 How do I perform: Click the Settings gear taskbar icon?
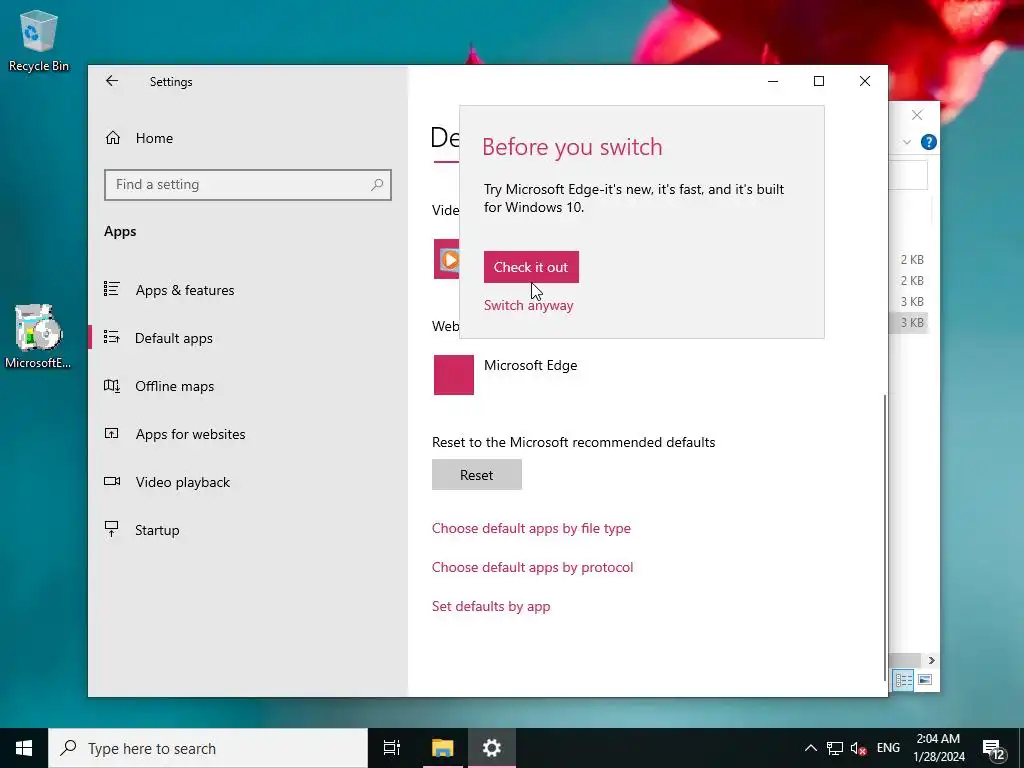pos(491,748)
